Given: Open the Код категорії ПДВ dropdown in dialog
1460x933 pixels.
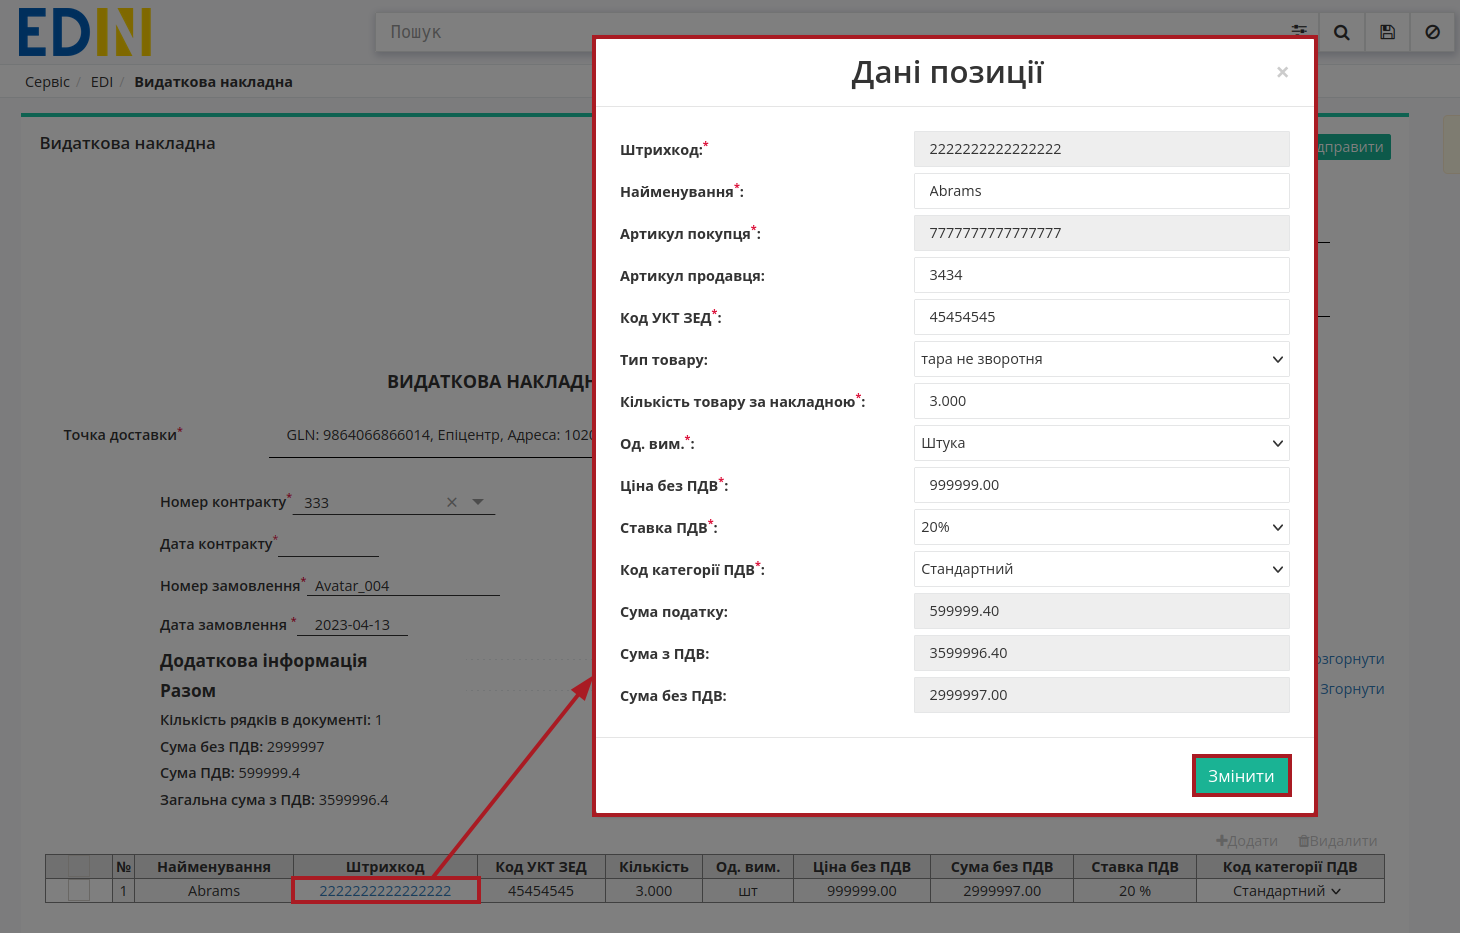Looking at the screenshot, I should coord(1101,569).
